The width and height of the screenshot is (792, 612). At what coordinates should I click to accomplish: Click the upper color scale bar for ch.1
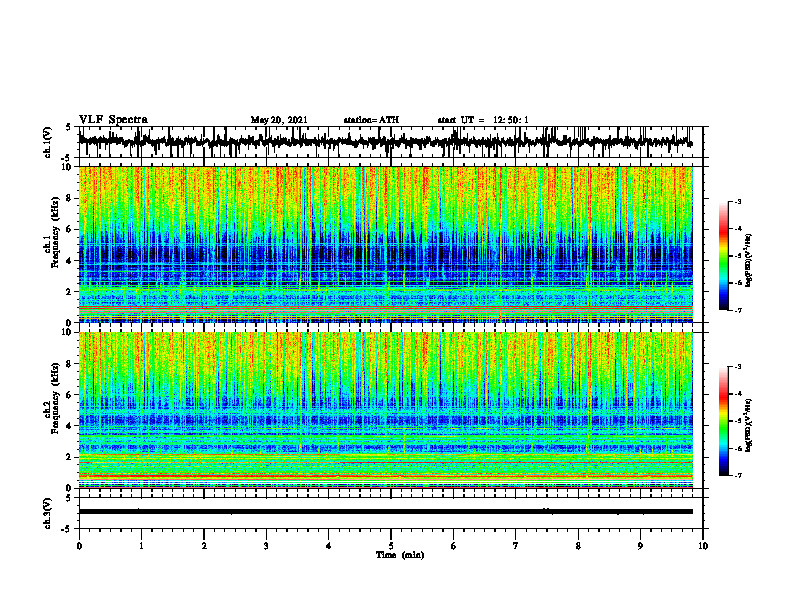pyautogui.click(x=723, y=256)
